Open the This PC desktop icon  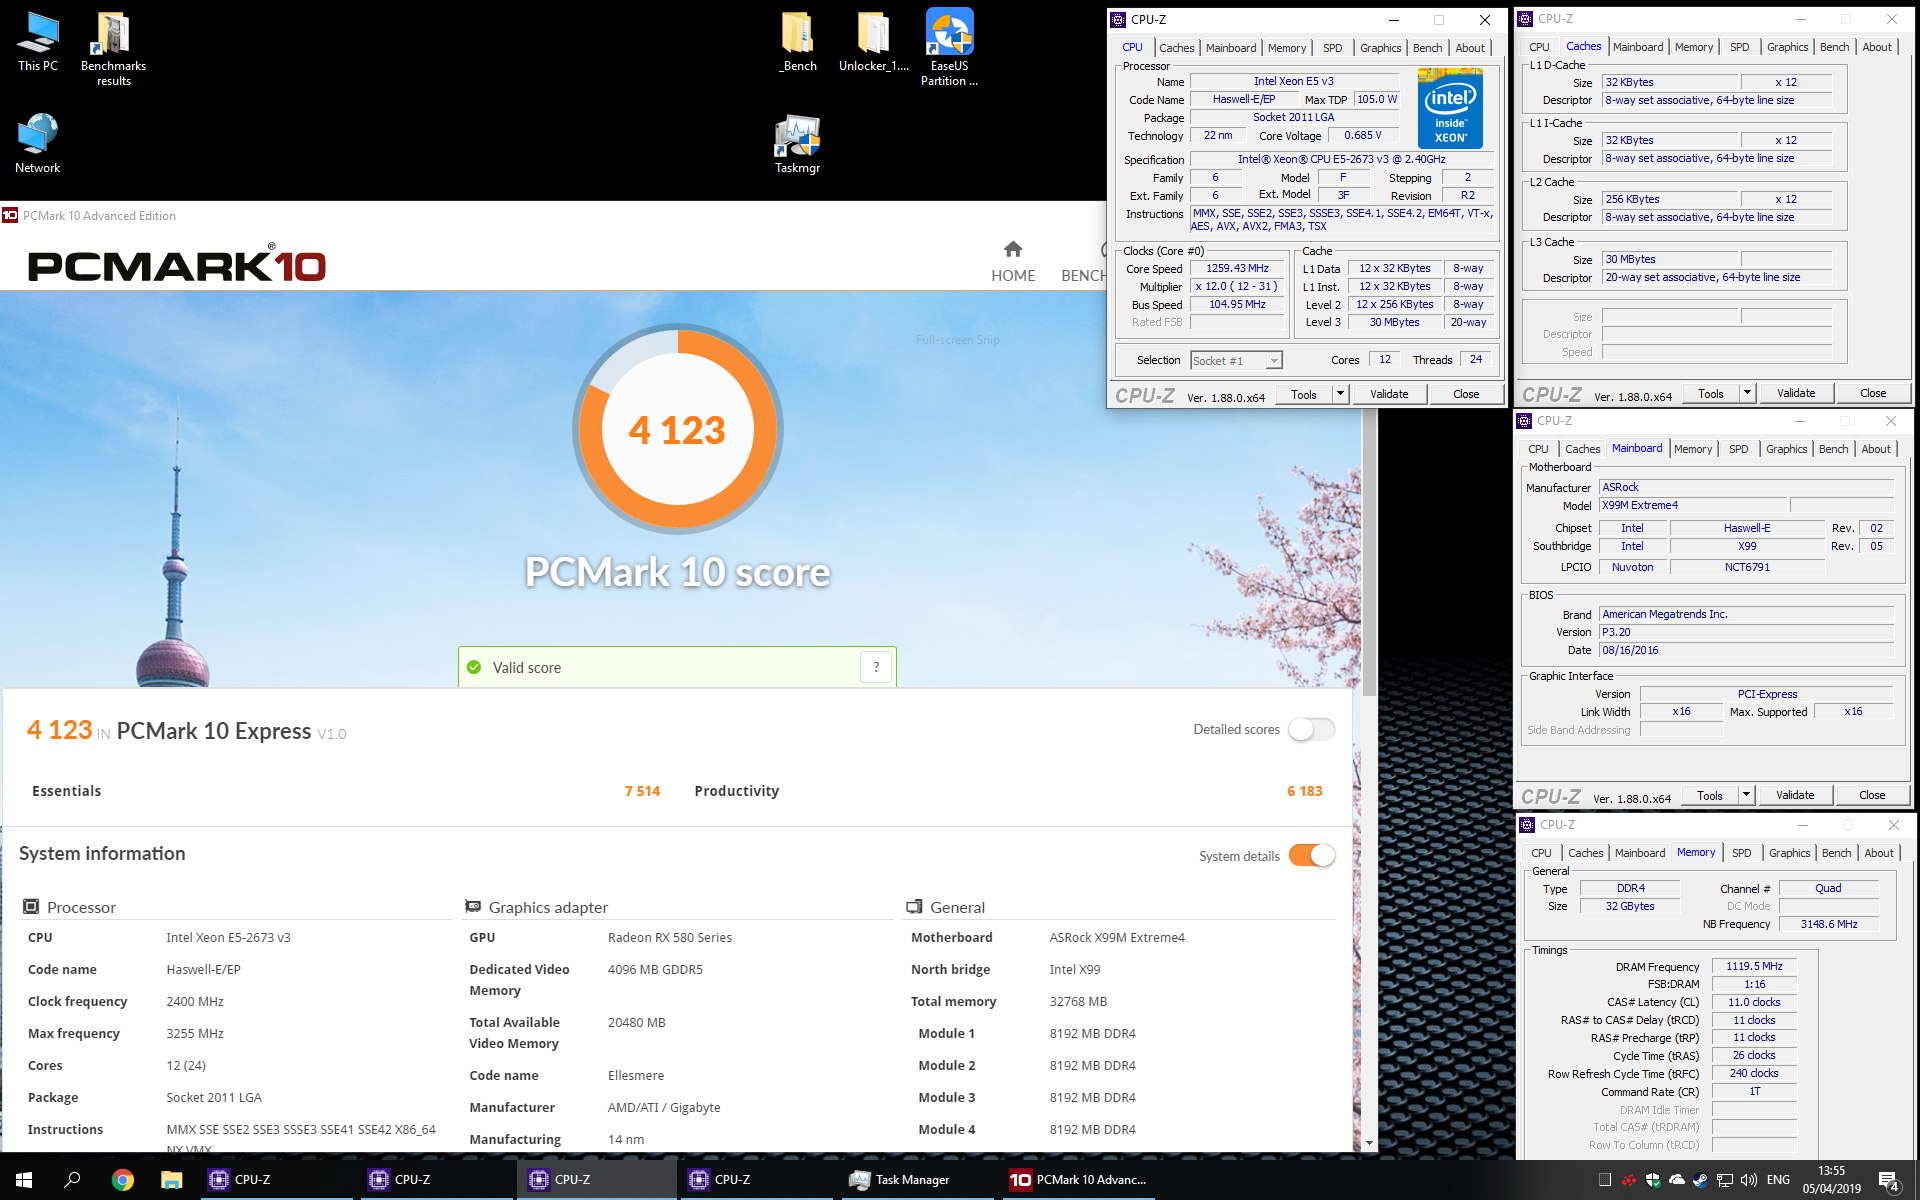pos(38,42)
